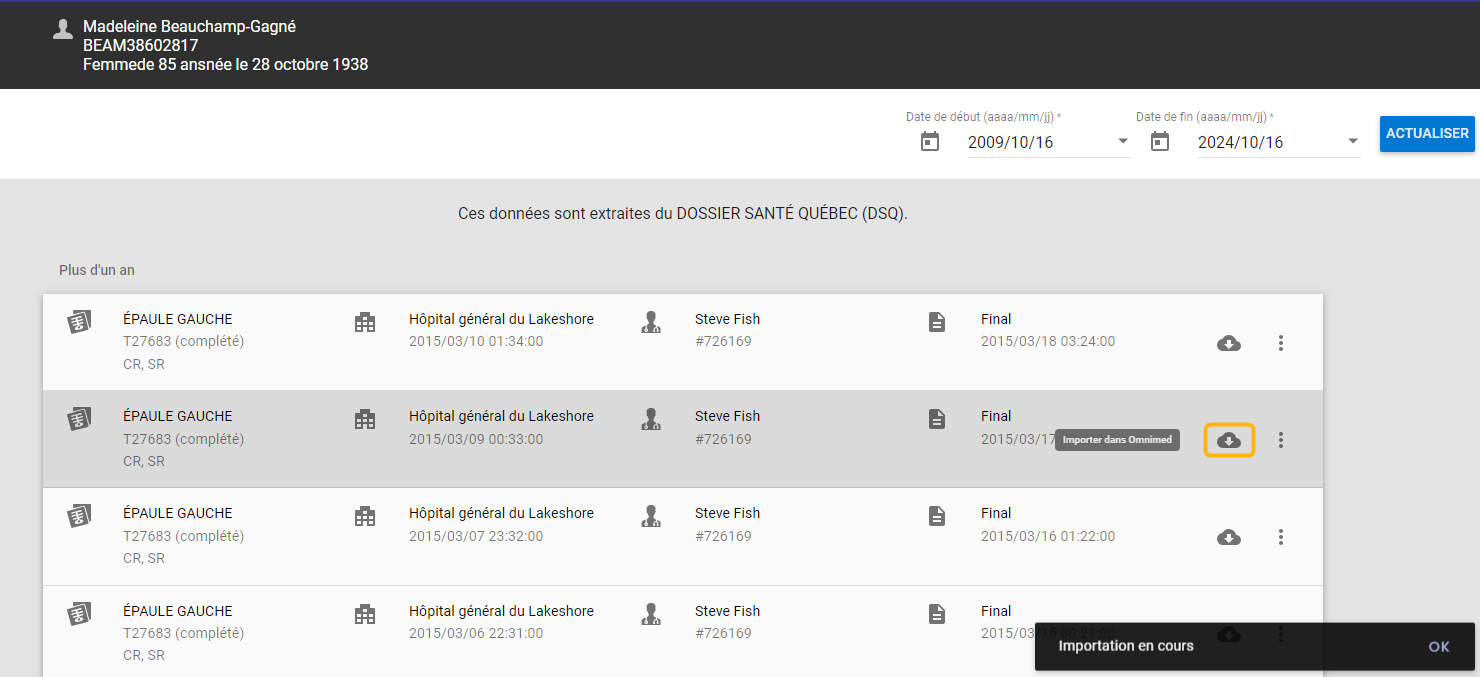
Task: Select the Hôpital général du Lakeshore link on the third row
Action: (x=501, y=513)
